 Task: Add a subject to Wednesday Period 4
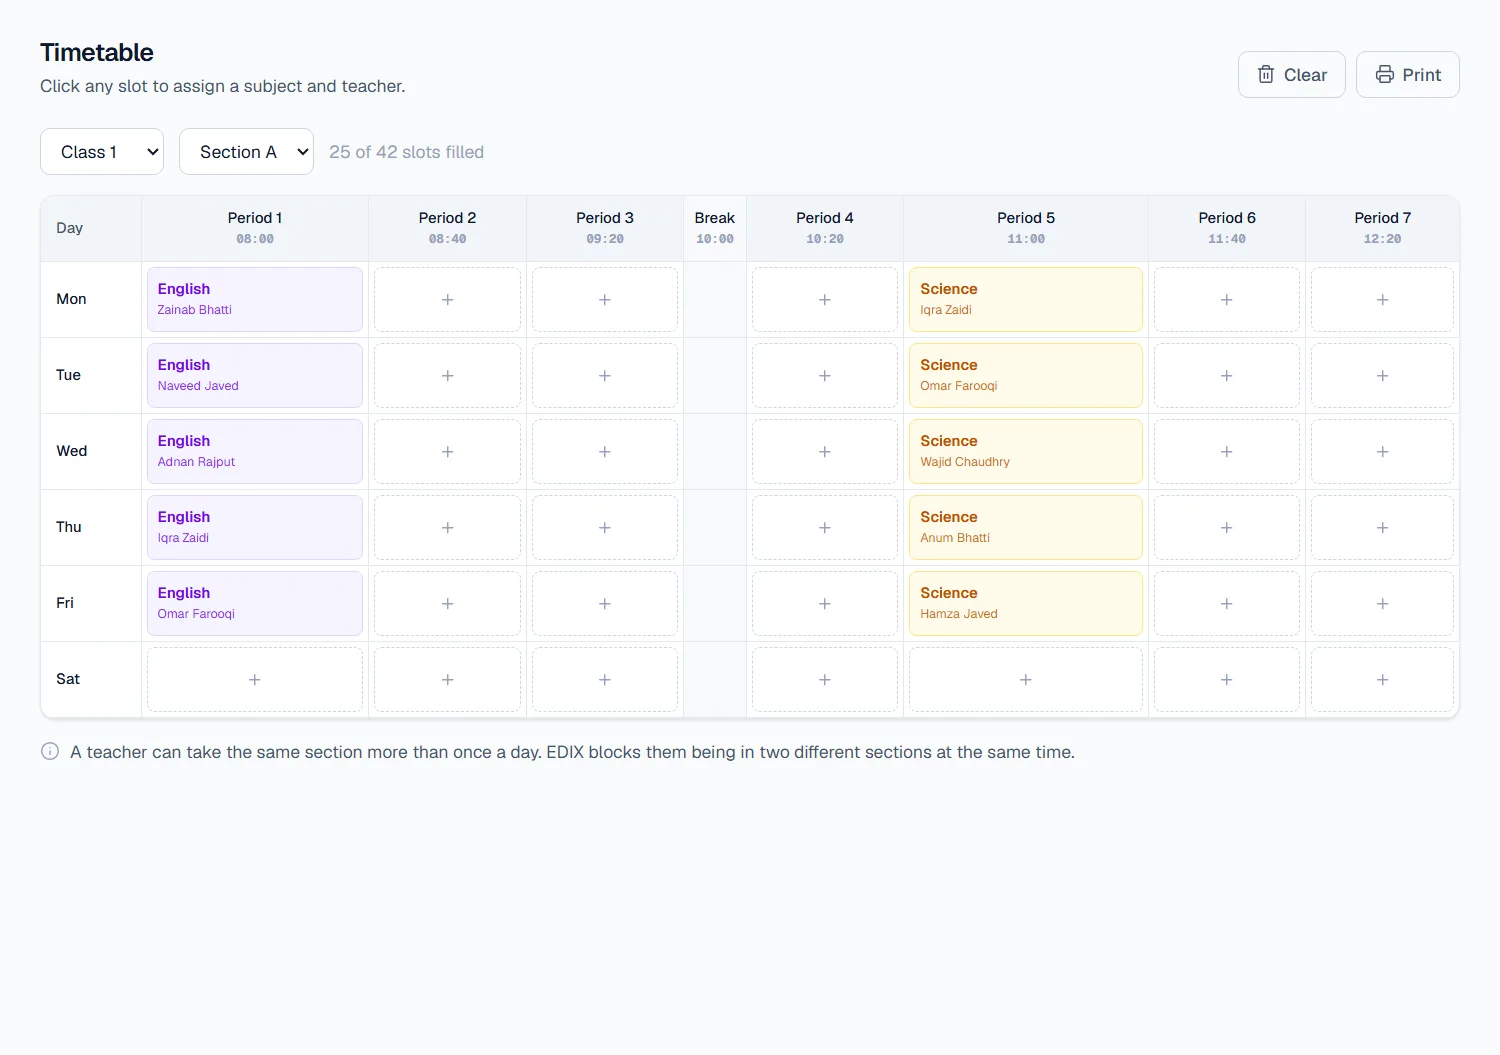coord(825,451)
